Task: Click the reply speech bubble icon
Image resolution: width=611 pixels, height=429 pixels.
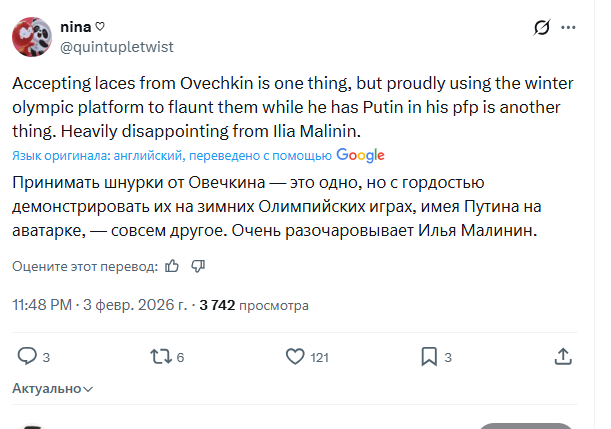Action: [27, 356]
